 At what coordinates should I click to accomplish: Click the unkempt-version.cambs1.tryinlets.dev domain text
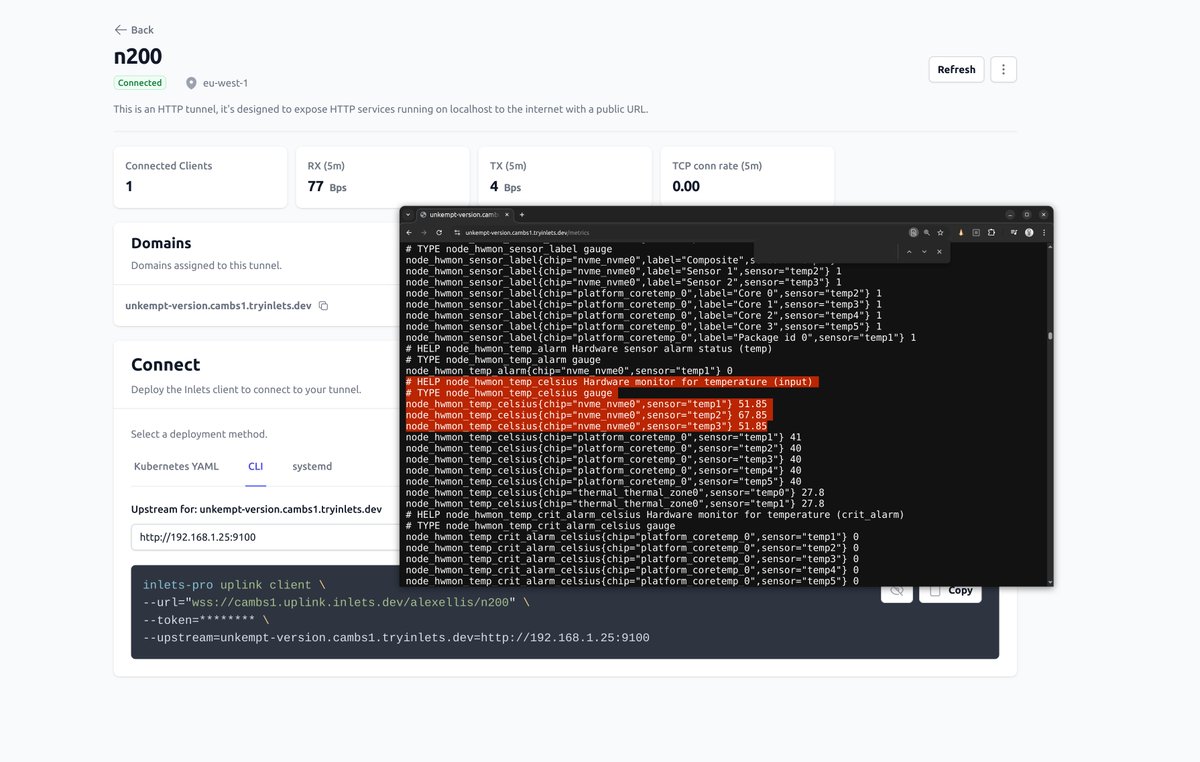(x=218, y=306)
